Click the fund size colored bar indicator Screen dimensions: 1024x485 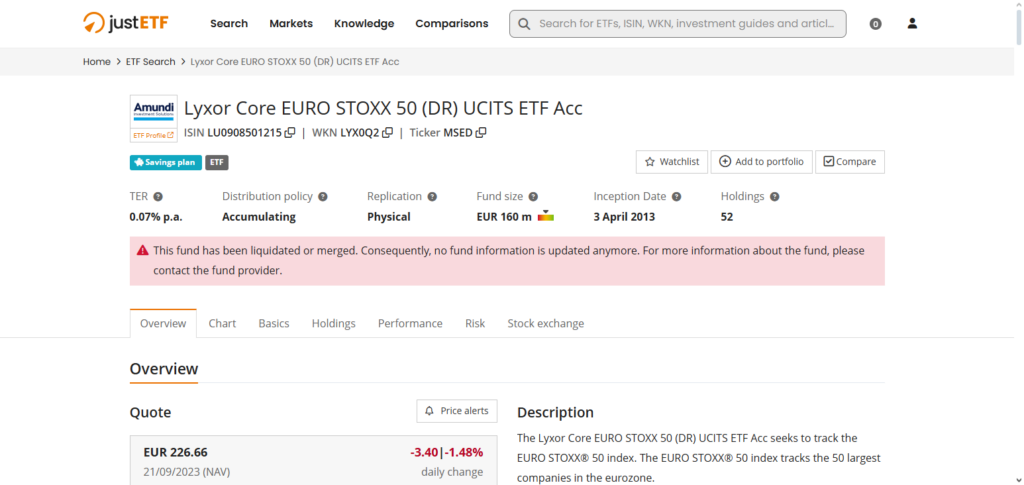pyautogui.click(x=546, y=217)
